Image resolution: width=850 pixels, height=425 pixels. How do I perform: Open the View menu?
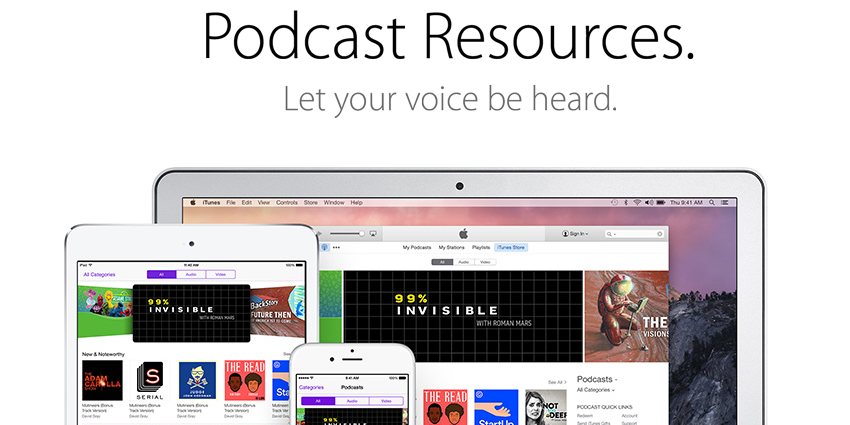(x=263, y=203)
